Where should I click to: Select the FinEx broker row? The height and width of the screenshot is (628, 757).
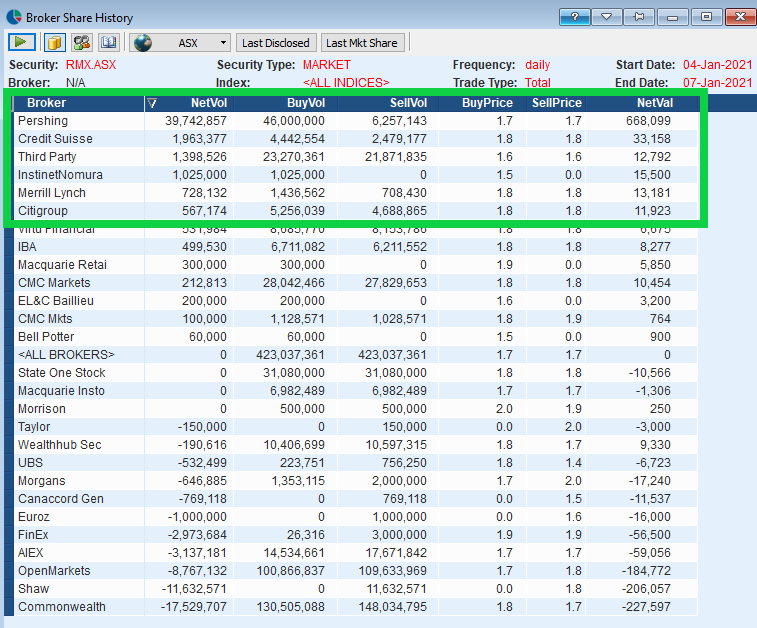[x=356, y=535]
